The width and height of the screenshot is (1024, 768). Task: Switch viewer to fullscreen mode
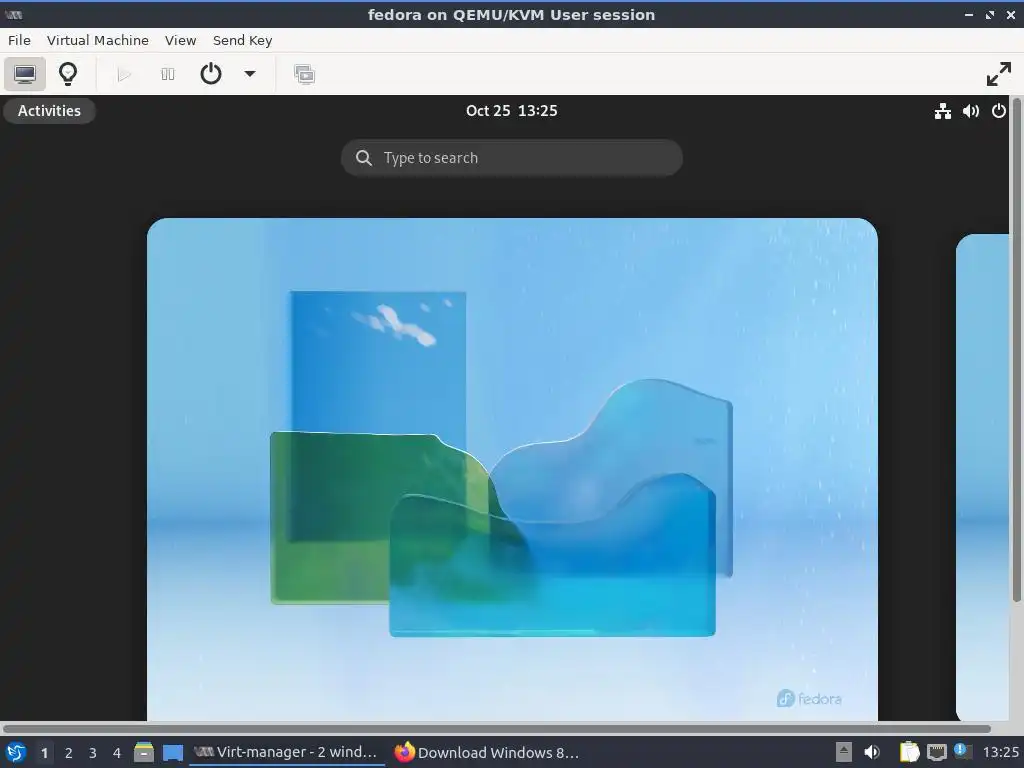click(x=999, y=74)
